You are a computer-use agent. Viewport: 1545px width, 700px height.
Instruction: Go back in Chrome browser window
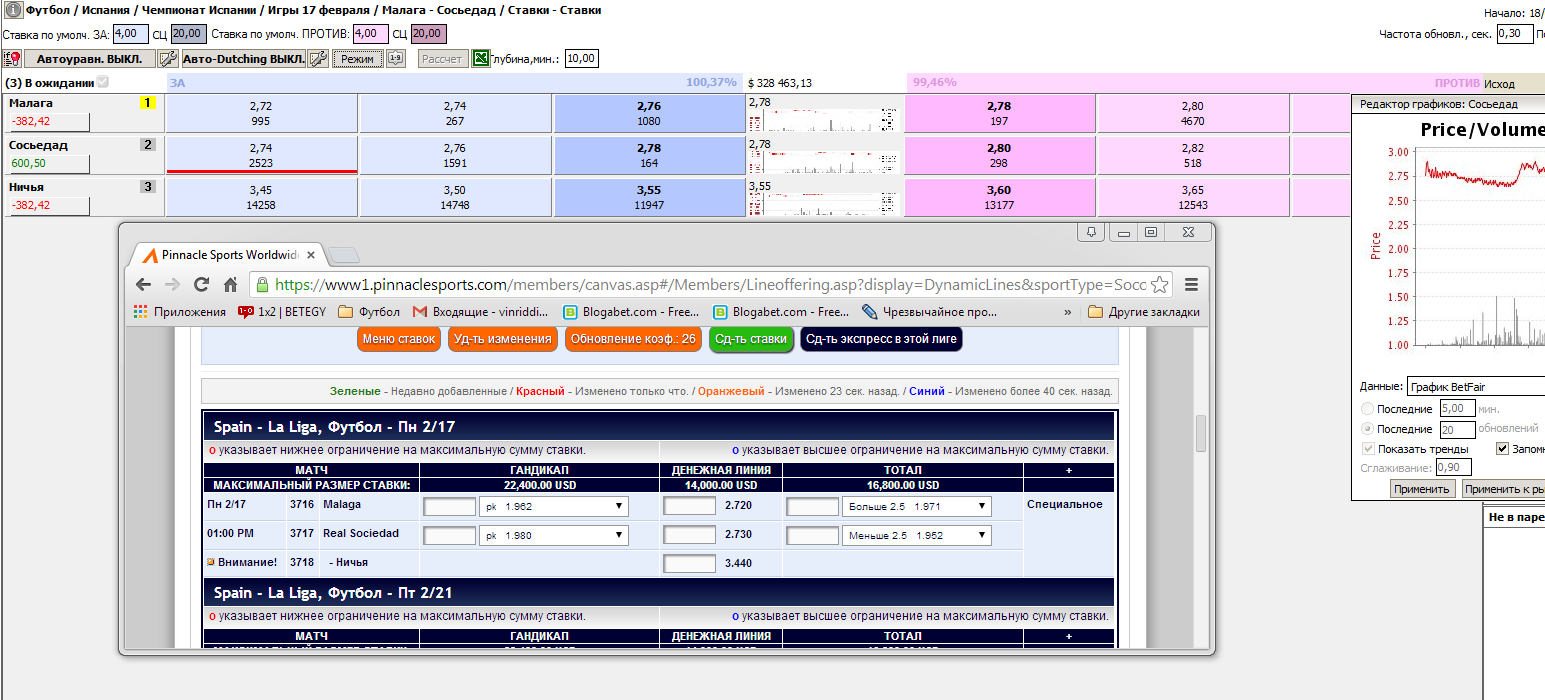[x=143, y=284]
